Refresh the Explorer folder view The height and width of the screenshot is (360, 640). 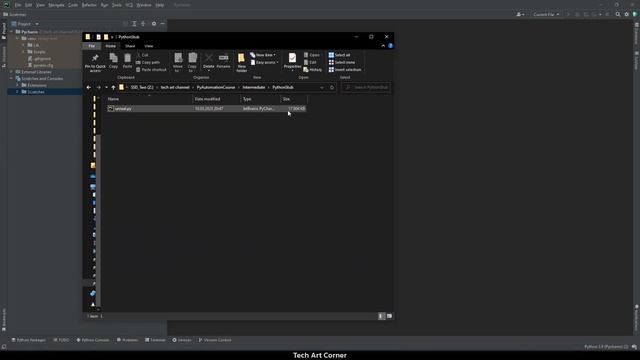point(332,87)
